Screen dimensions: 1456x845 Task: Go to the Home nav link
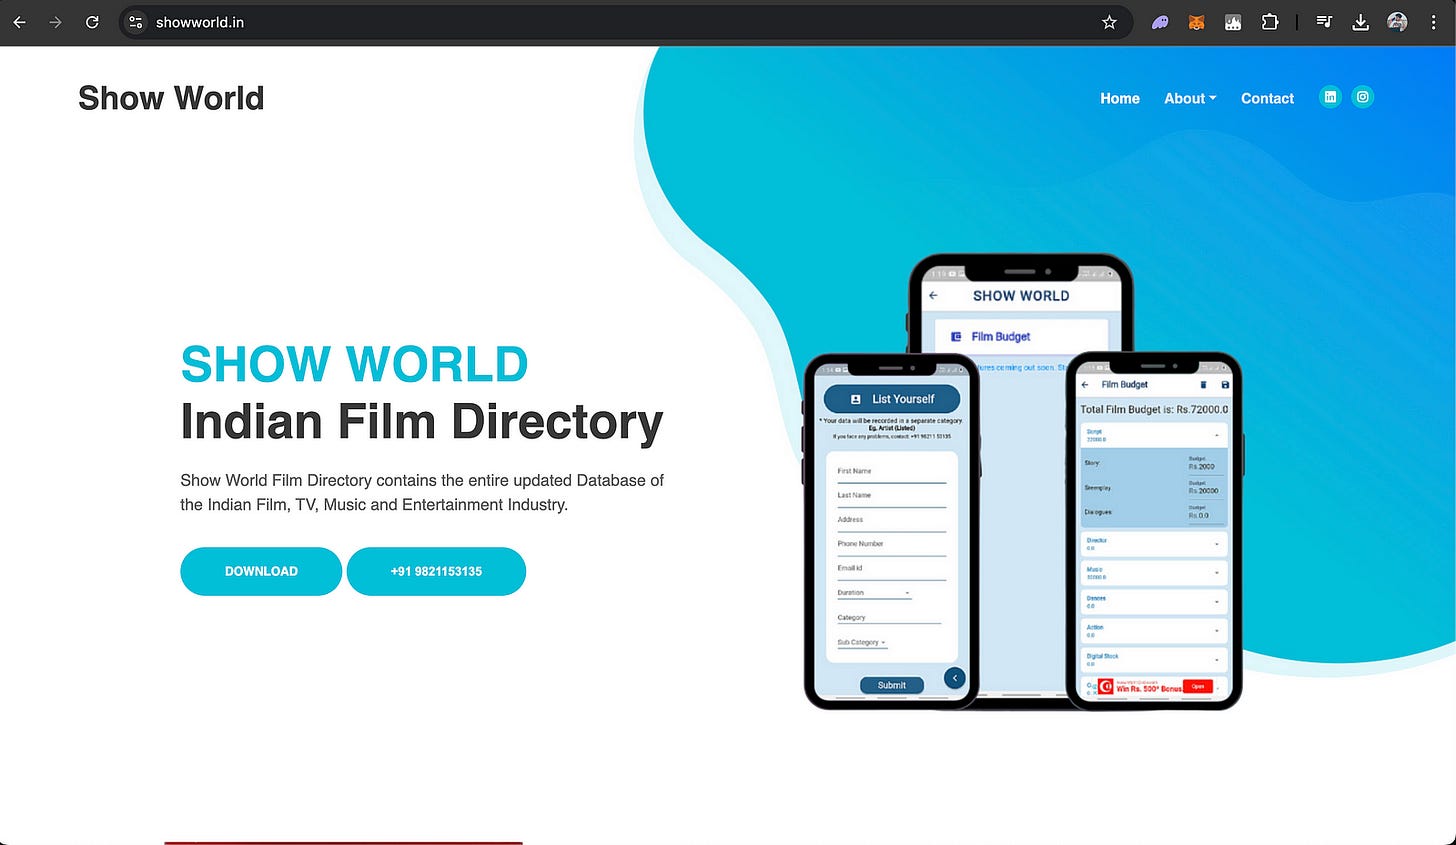coord(1120,98)
